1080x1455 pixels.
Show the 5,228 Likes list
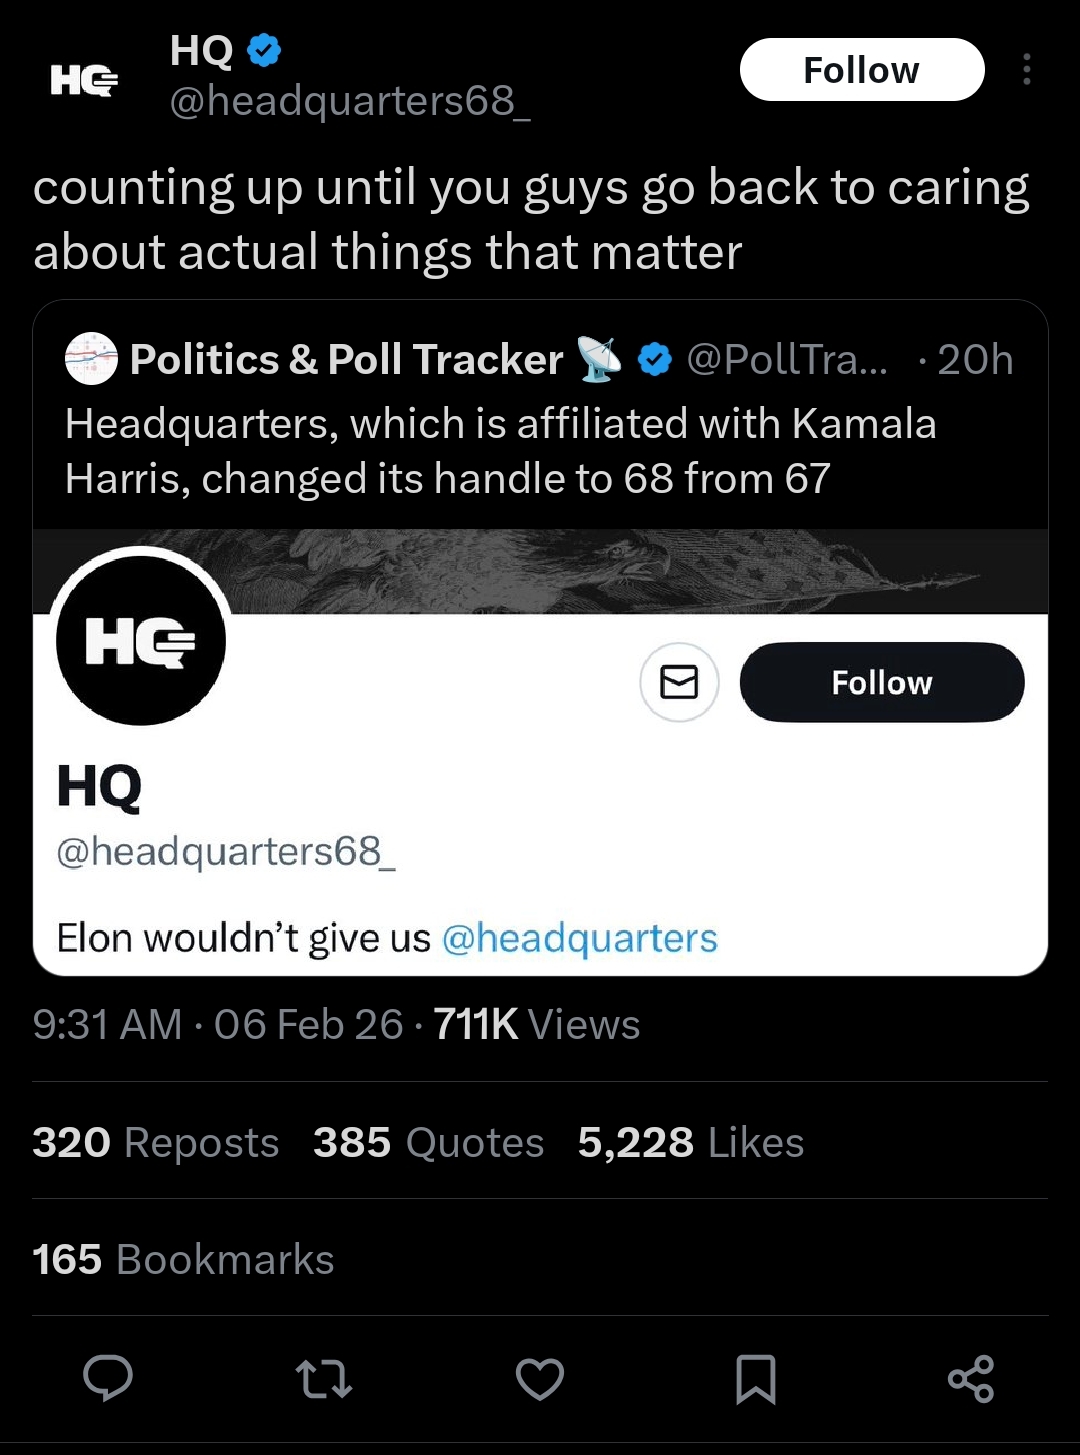(x=690, y=1142)
